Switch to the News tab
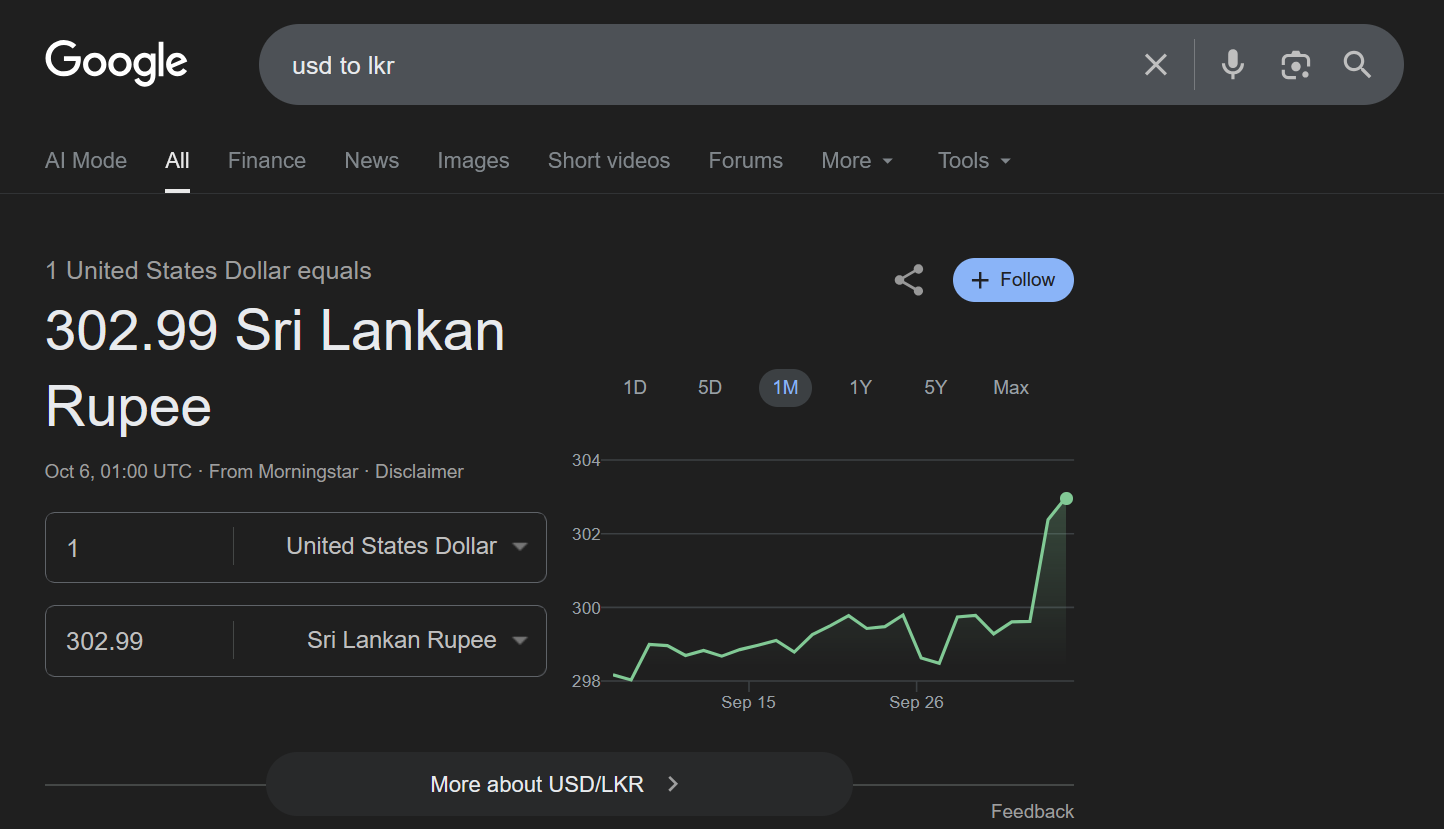Viewport: 1444px width, 829px height. [x=372, y=161]
